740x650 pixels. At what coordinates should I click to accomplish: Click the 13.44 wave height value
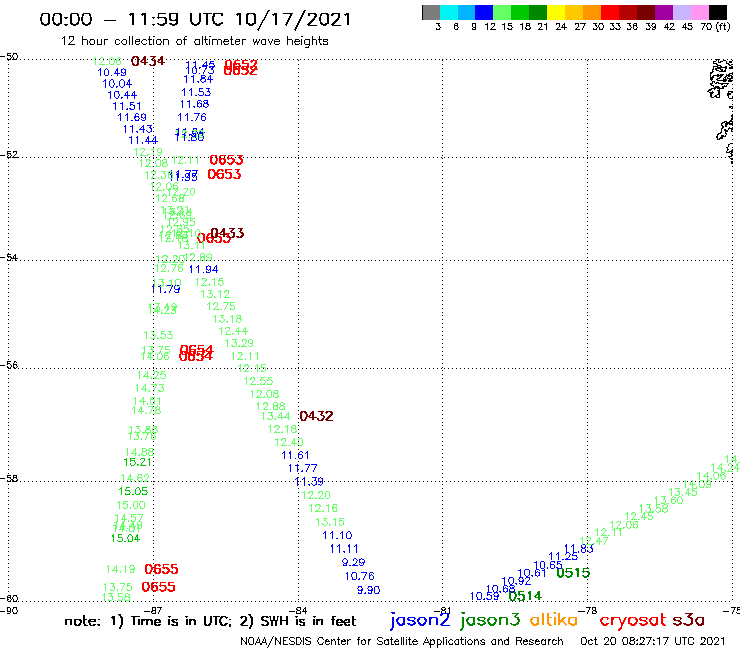point(276,416)
